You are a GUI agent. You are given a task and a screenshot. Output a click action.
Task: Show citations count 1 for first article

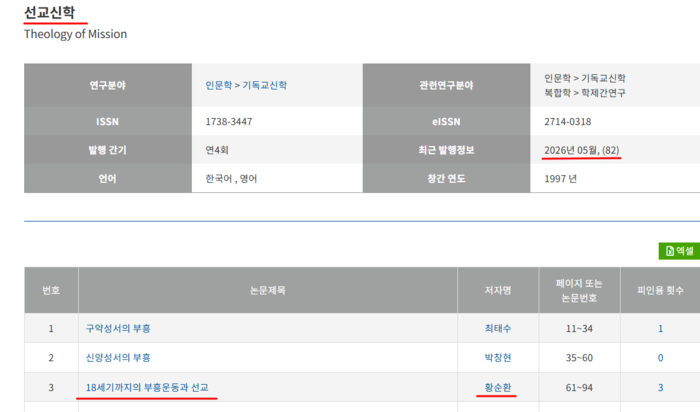click(660, 329)
